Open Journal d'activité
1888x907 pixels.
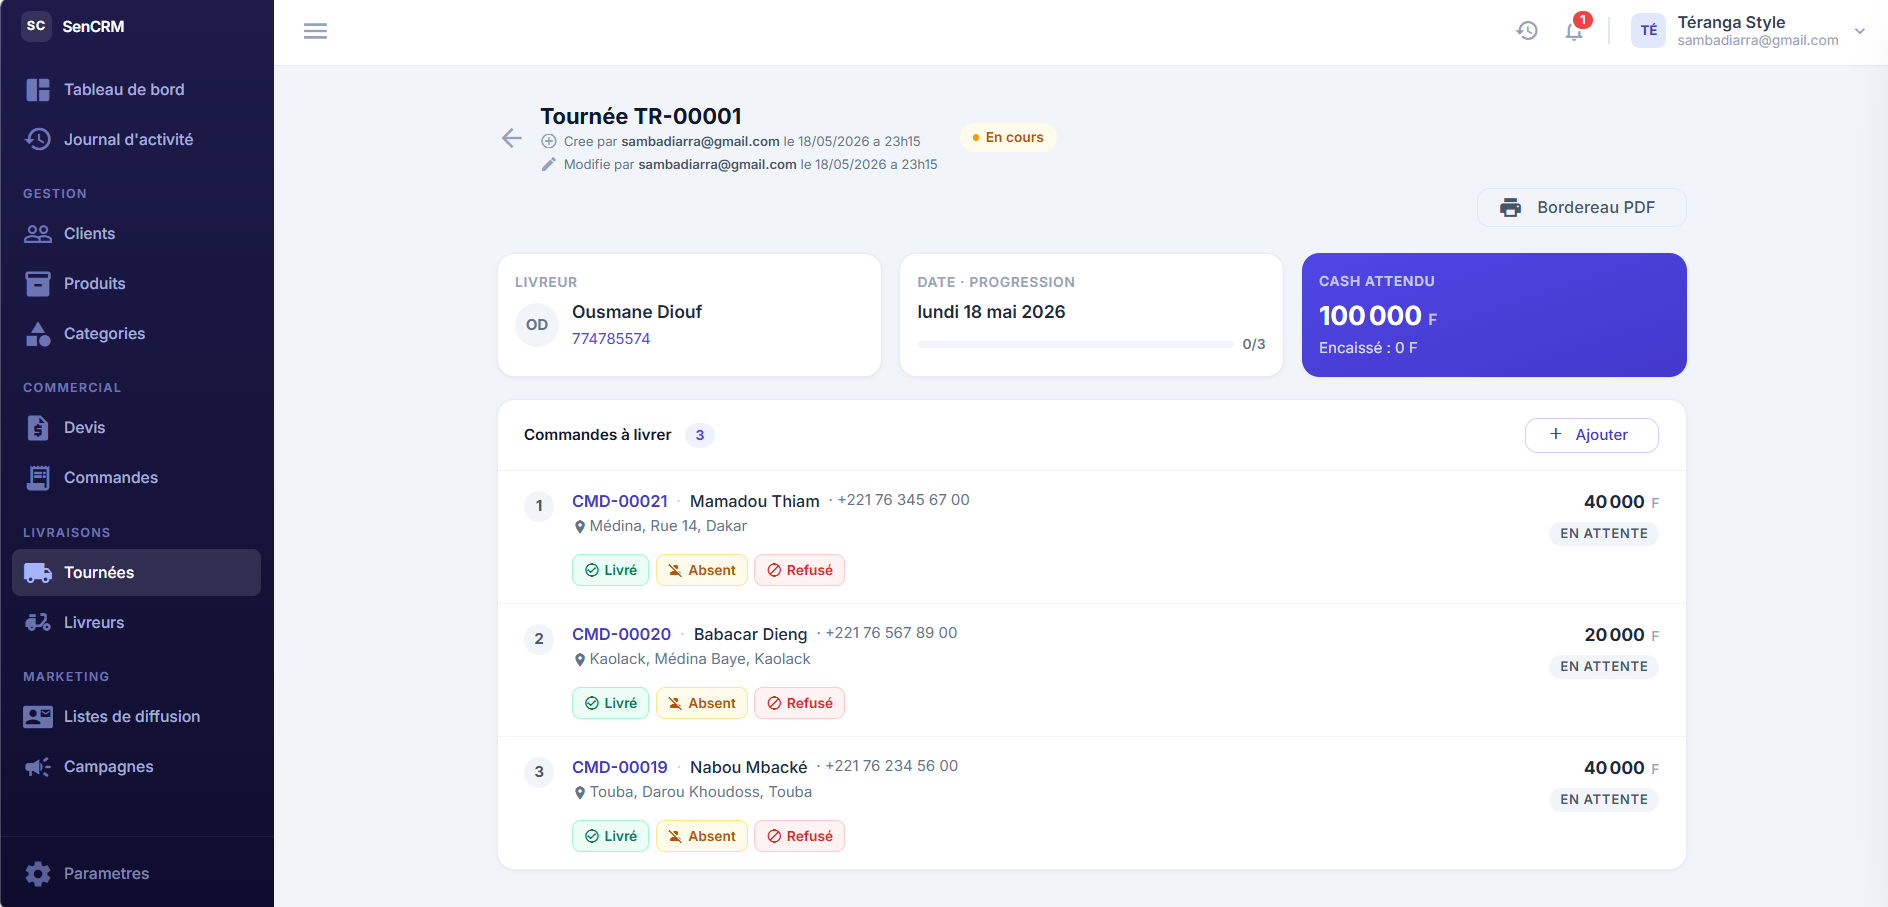tap(136, 140)
